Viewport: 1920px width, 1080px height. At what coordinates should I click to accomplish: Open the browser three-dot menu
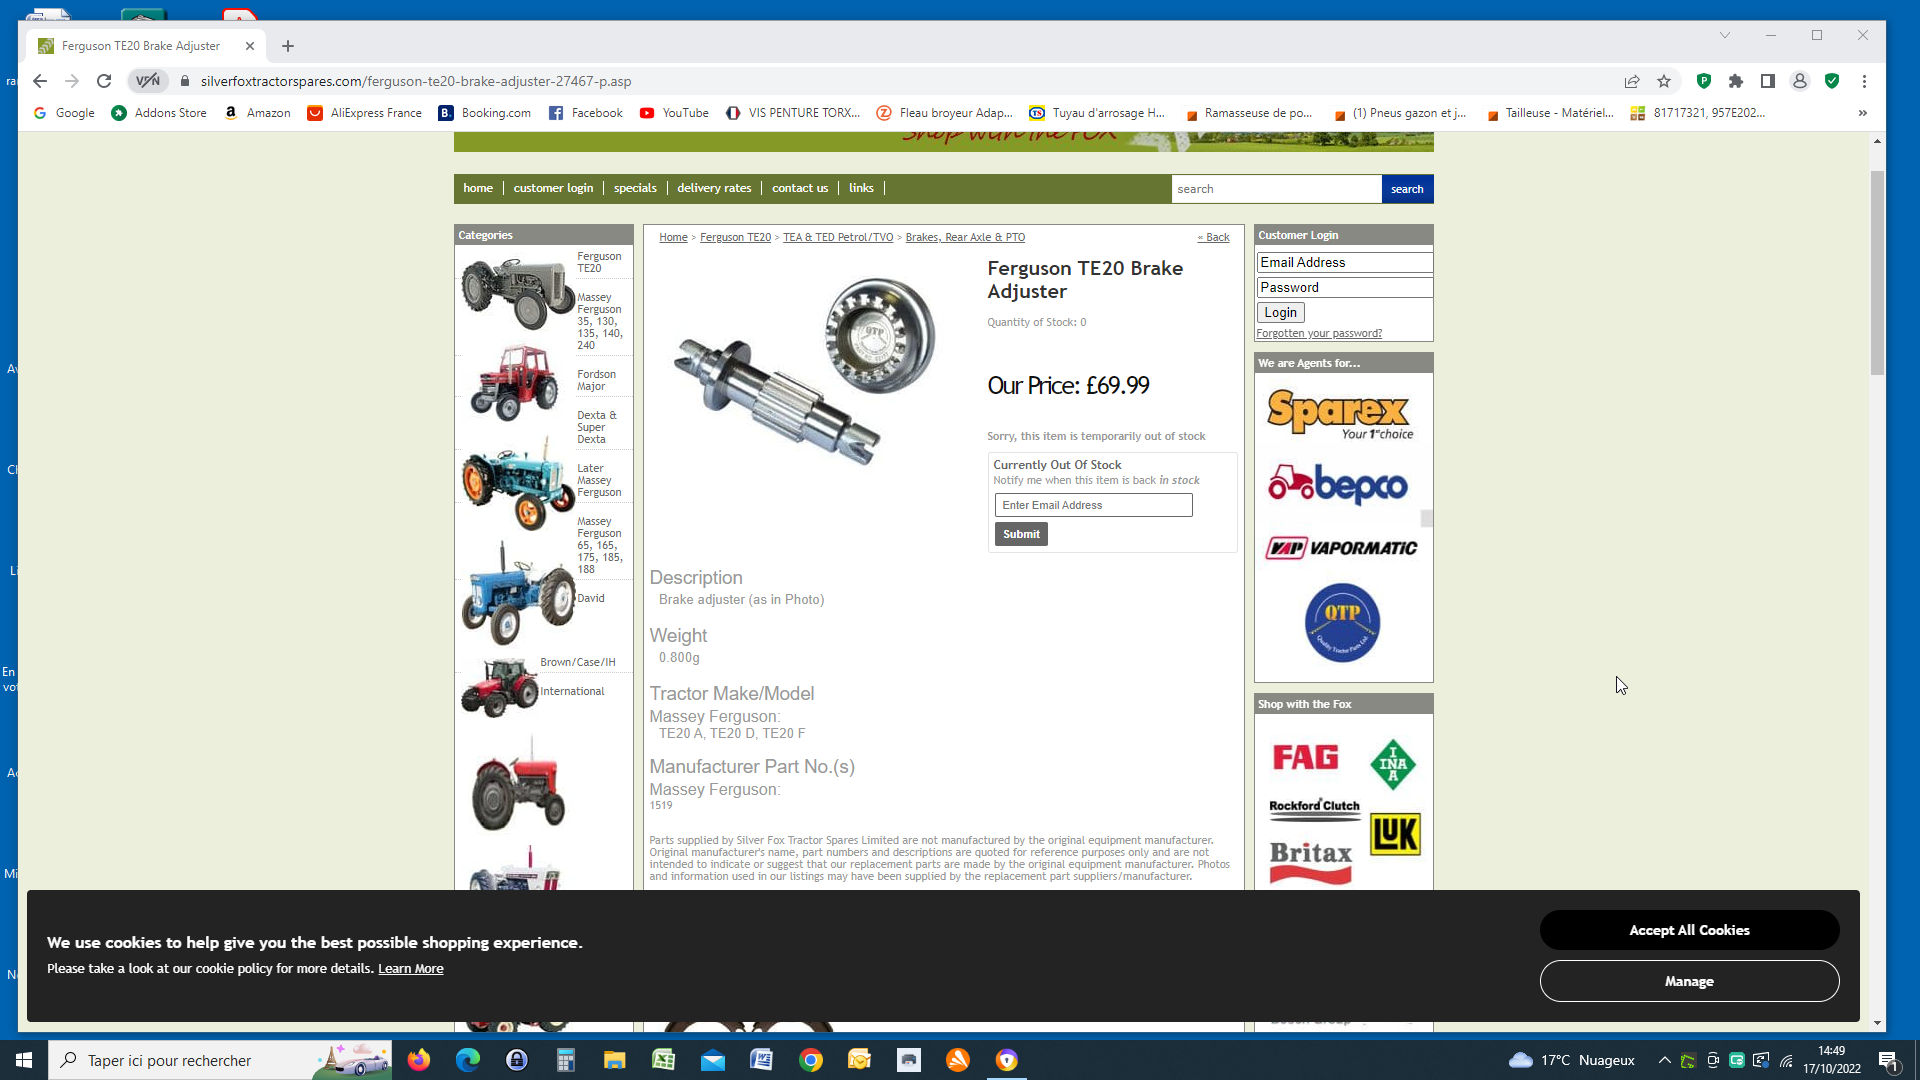pyautogui.click(x=1865, y=81)
